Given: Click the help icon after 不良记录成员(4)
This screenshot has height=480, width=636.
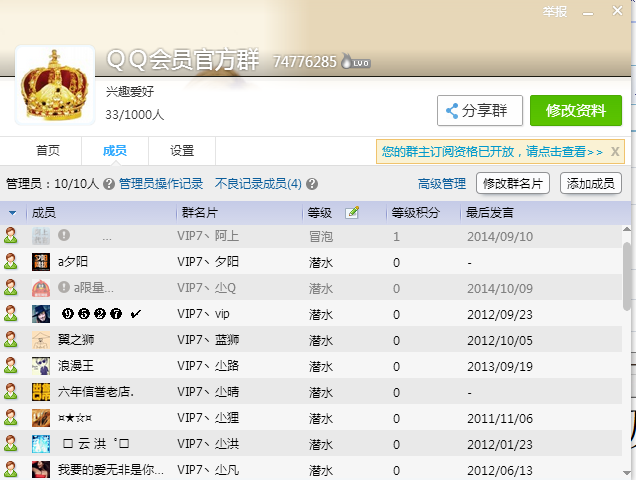Looking at the screenshot, I should tap(312, 184).
